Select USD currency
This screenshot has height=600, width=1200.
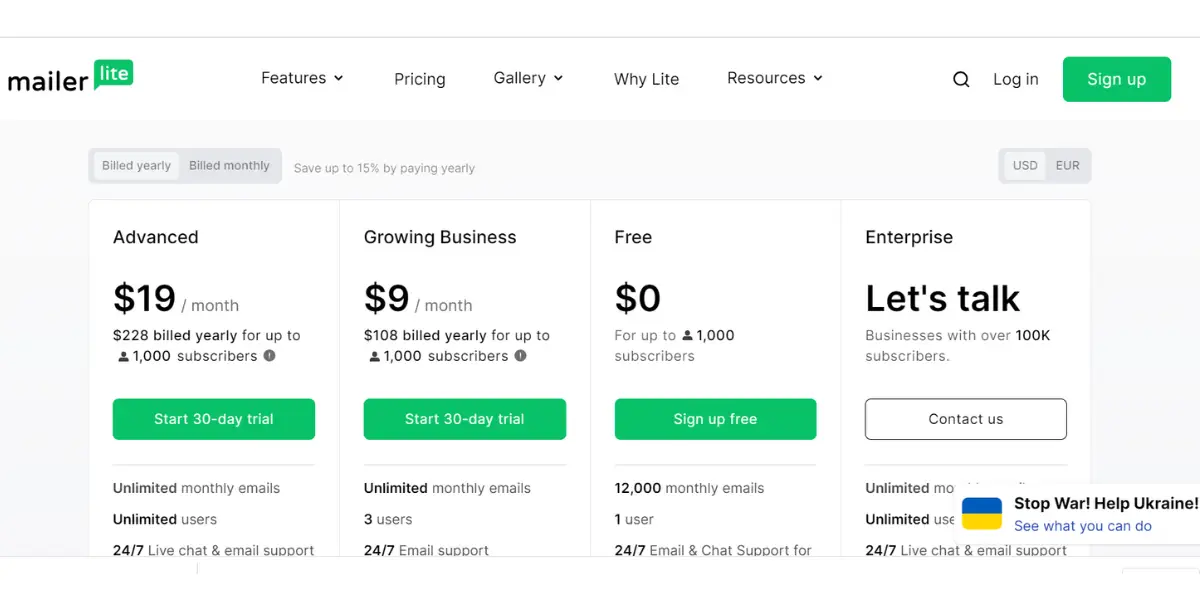point(1025,166)
